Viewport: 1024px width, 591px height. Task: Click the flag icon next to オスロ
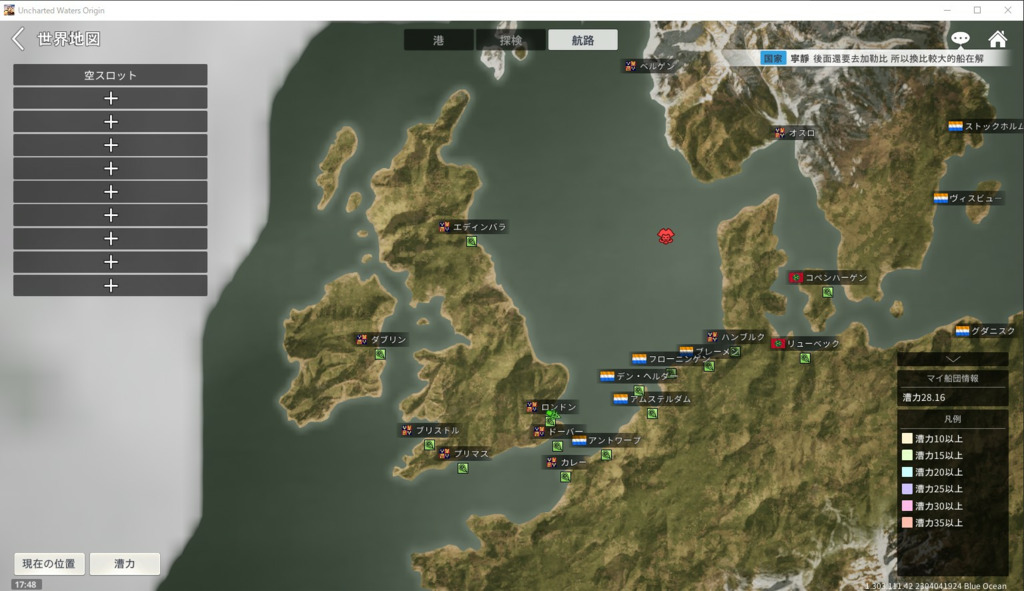tap(780, 133)
